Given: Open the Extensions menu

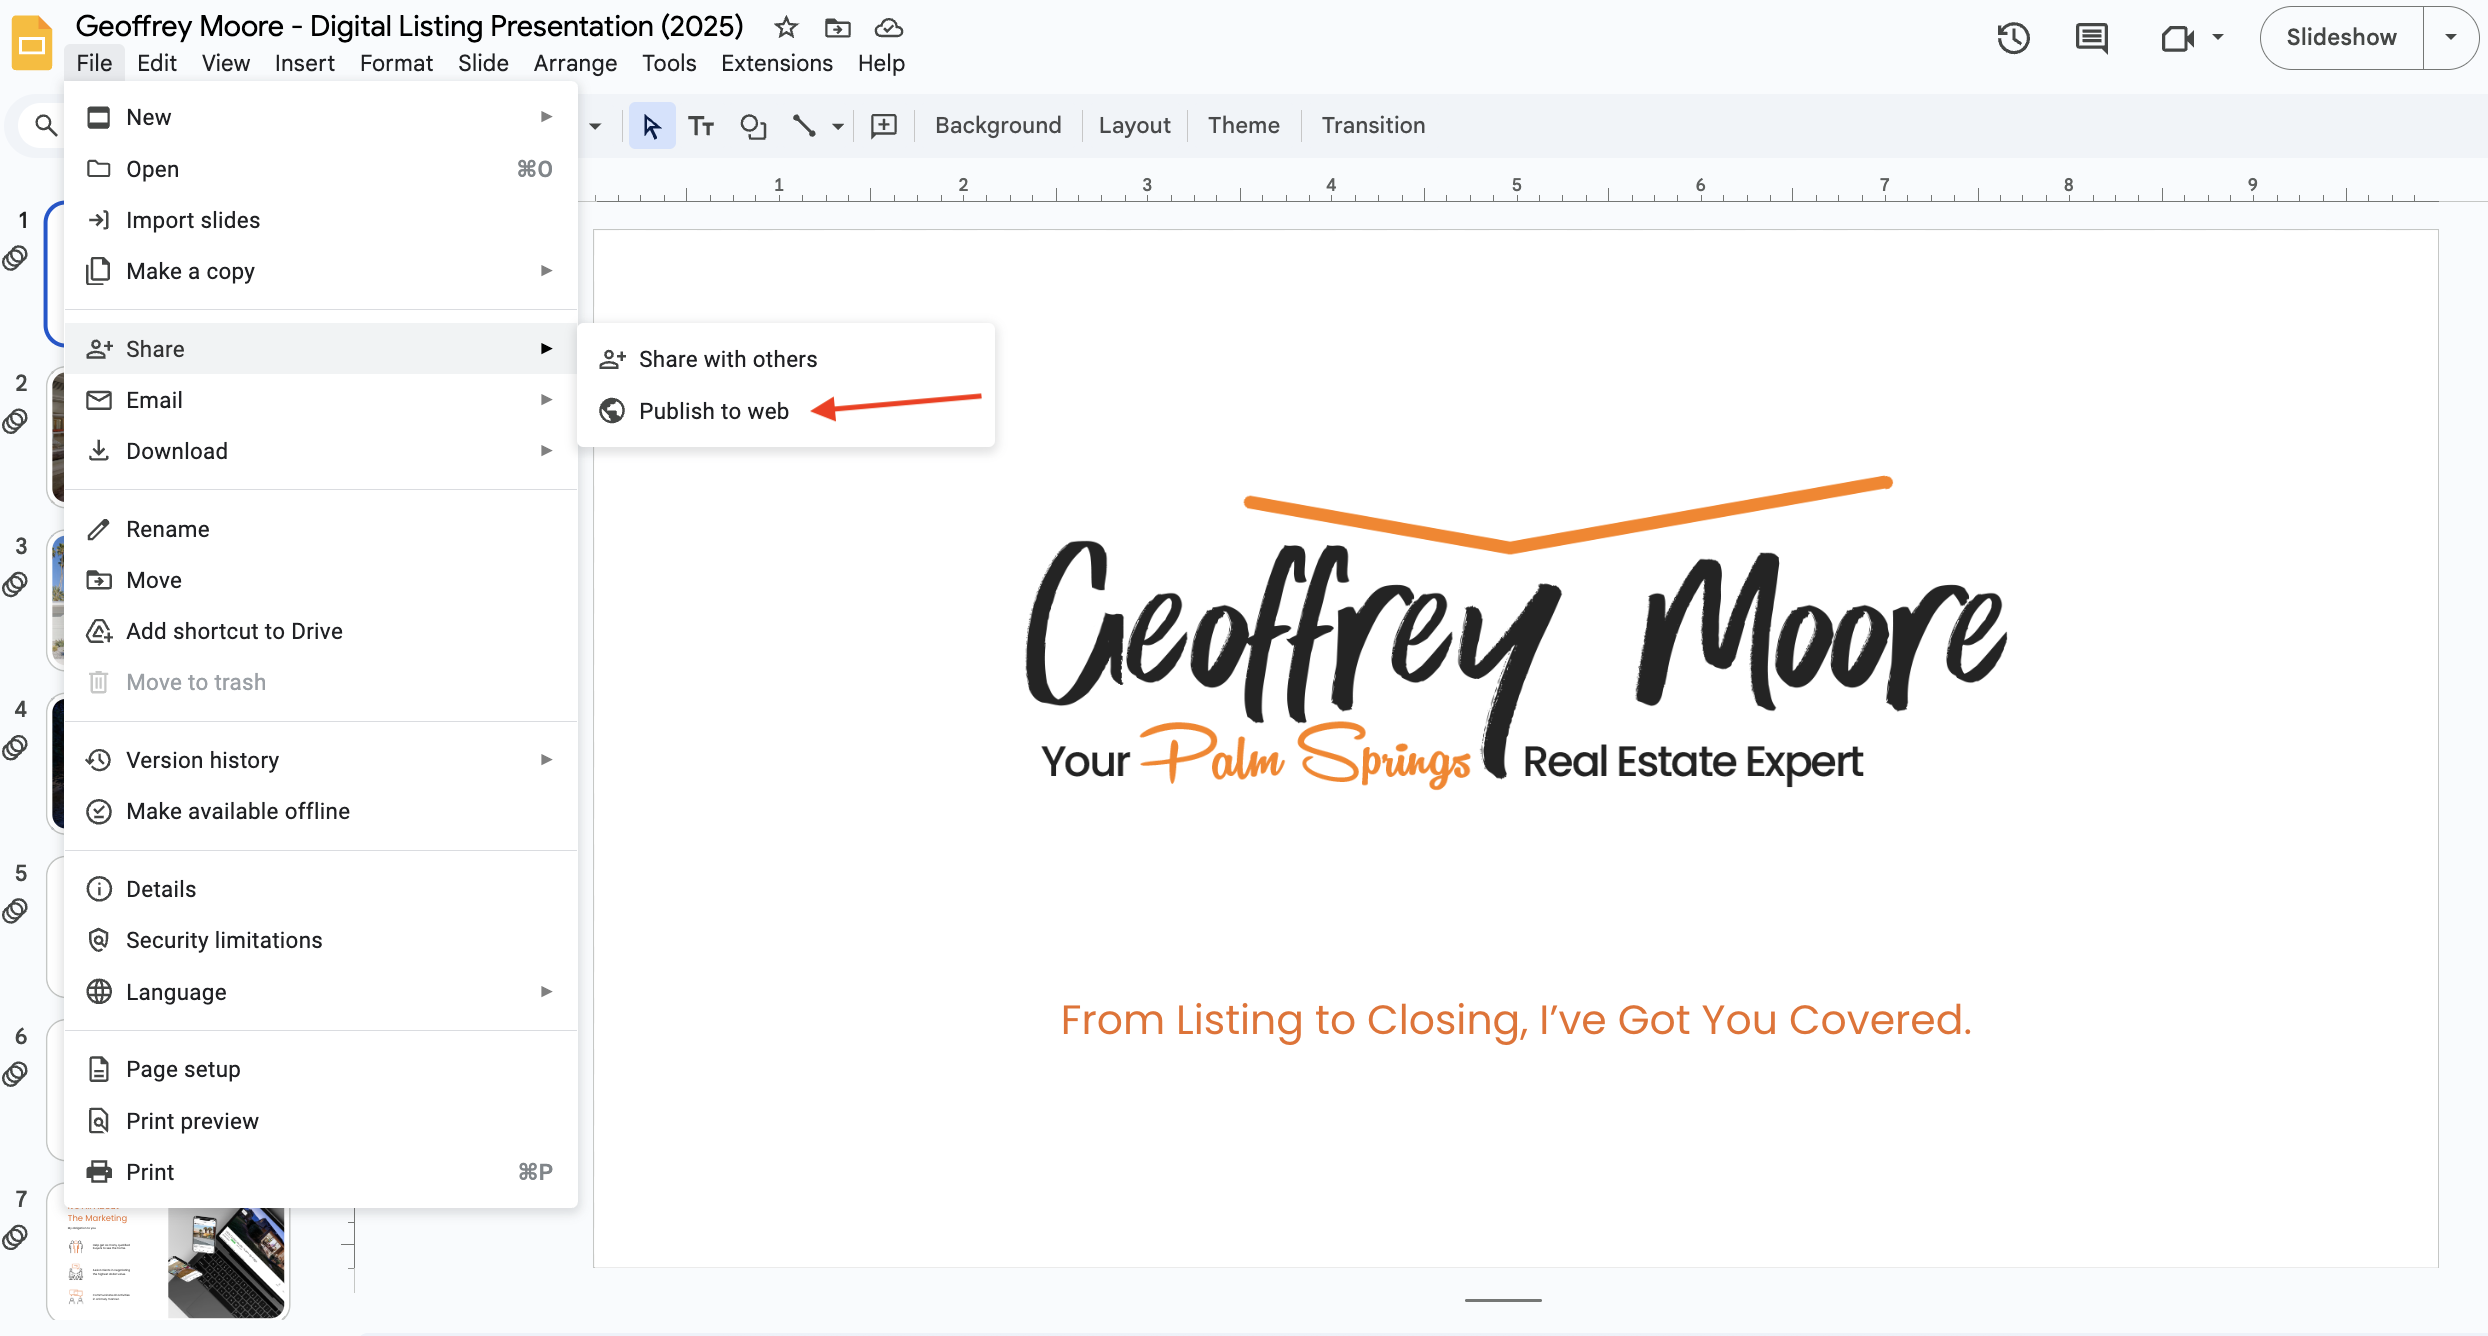Looking at the screenshot, I should [x=776, y=63].
